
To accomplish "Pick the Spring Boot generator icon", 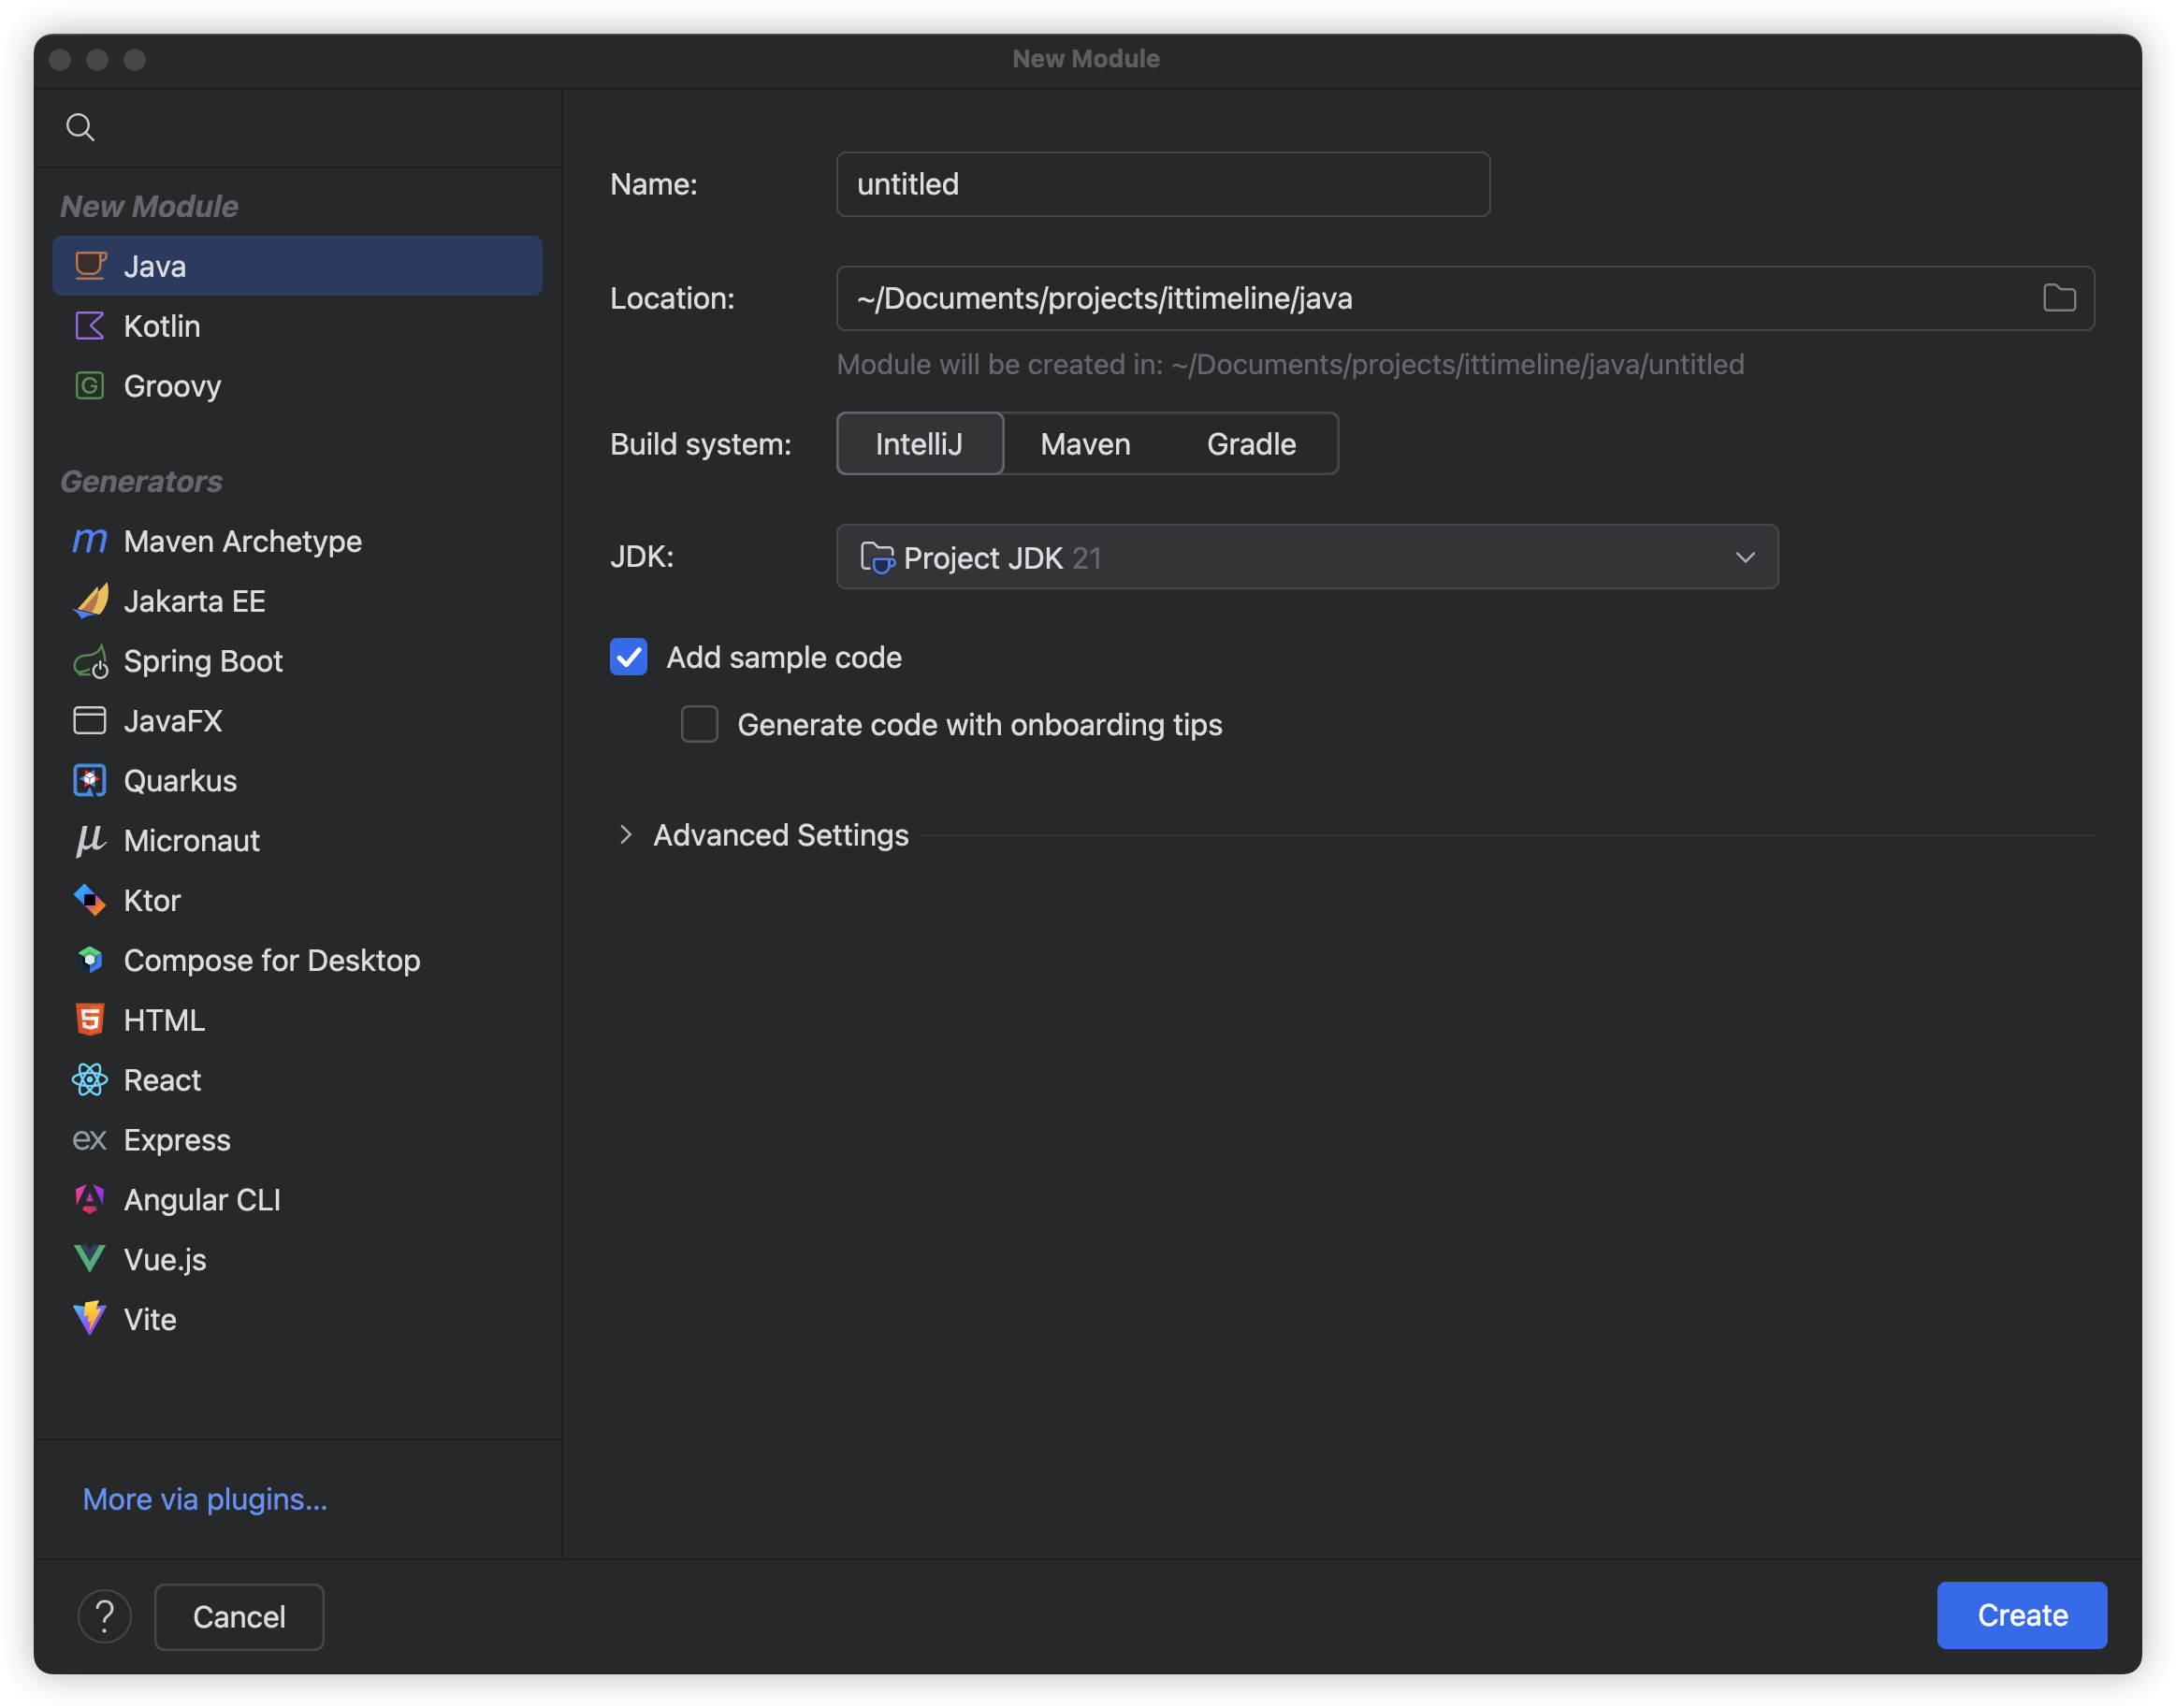I will point(90,661).
